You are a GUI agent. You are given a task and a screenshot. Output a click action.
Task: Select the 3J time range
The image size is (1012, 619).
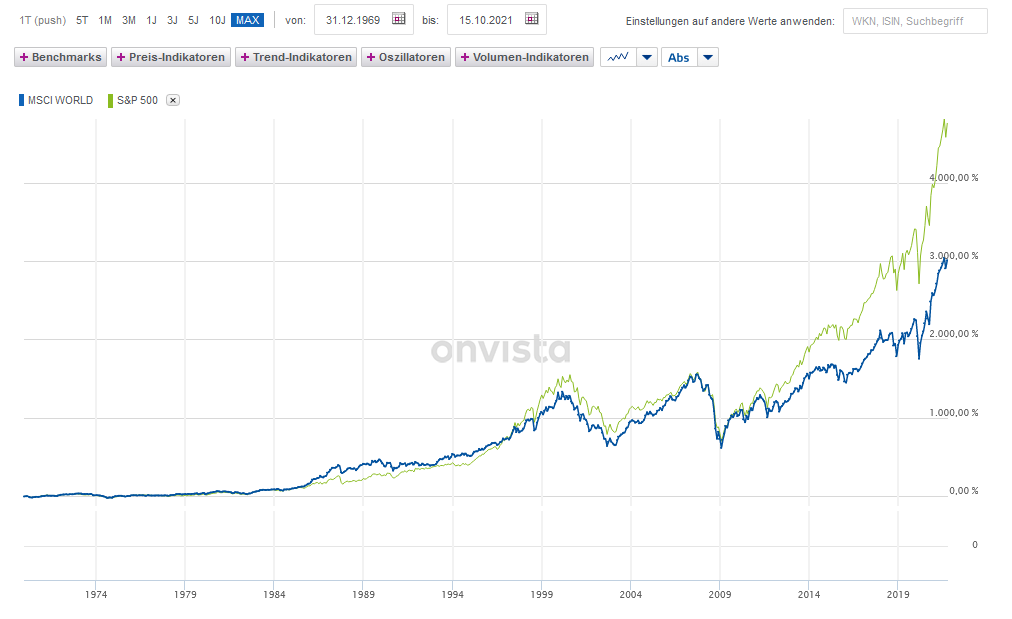[x=172, y=20]
